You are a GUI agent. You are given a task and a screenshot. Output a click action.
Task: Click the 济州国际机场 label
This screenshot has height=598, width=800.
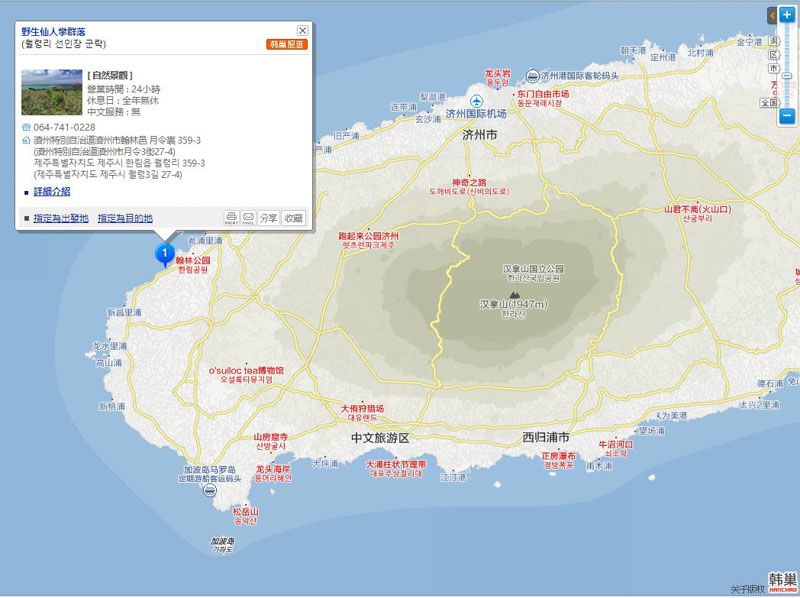(476, 114)
